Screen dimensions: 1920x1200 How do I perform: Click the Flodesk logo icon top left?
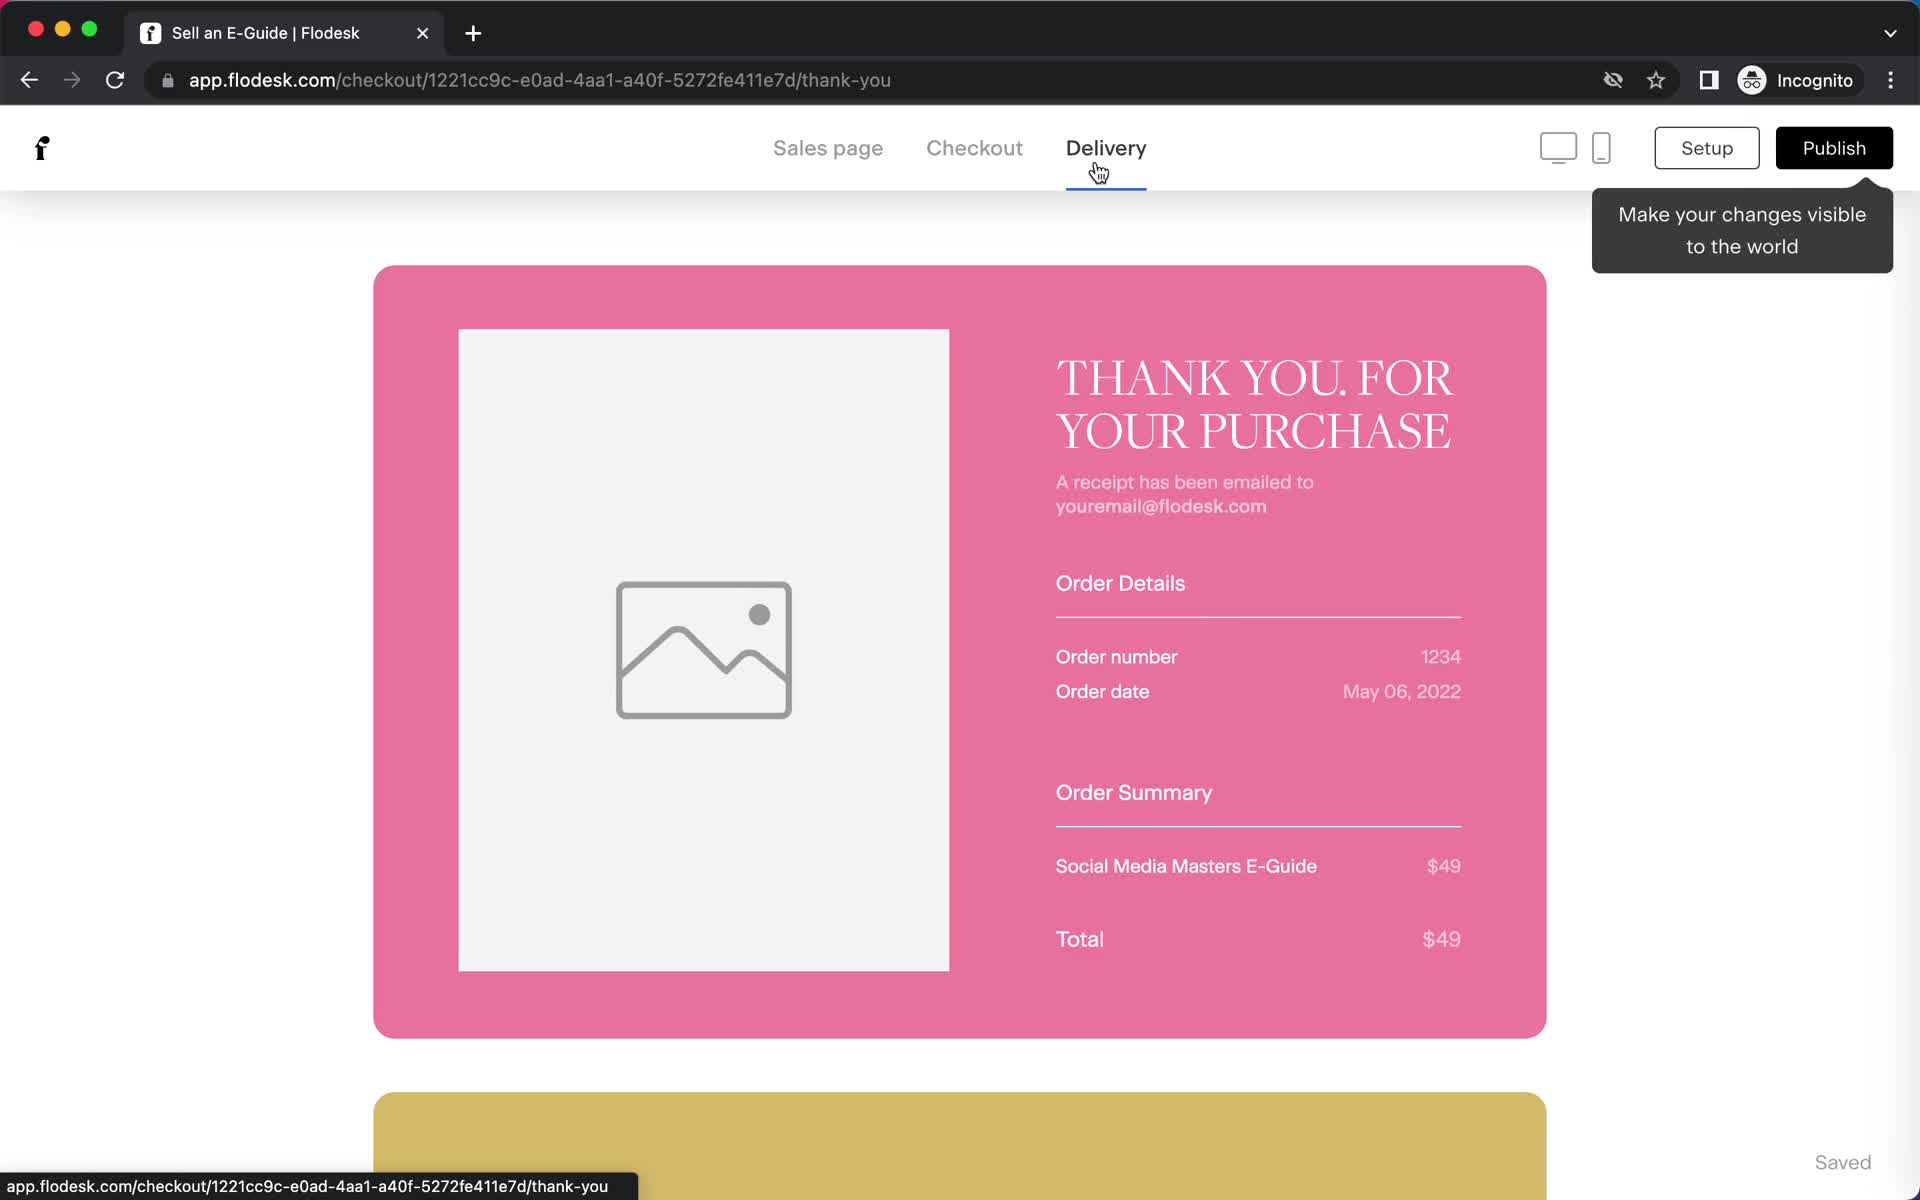[x=40, y=148]
